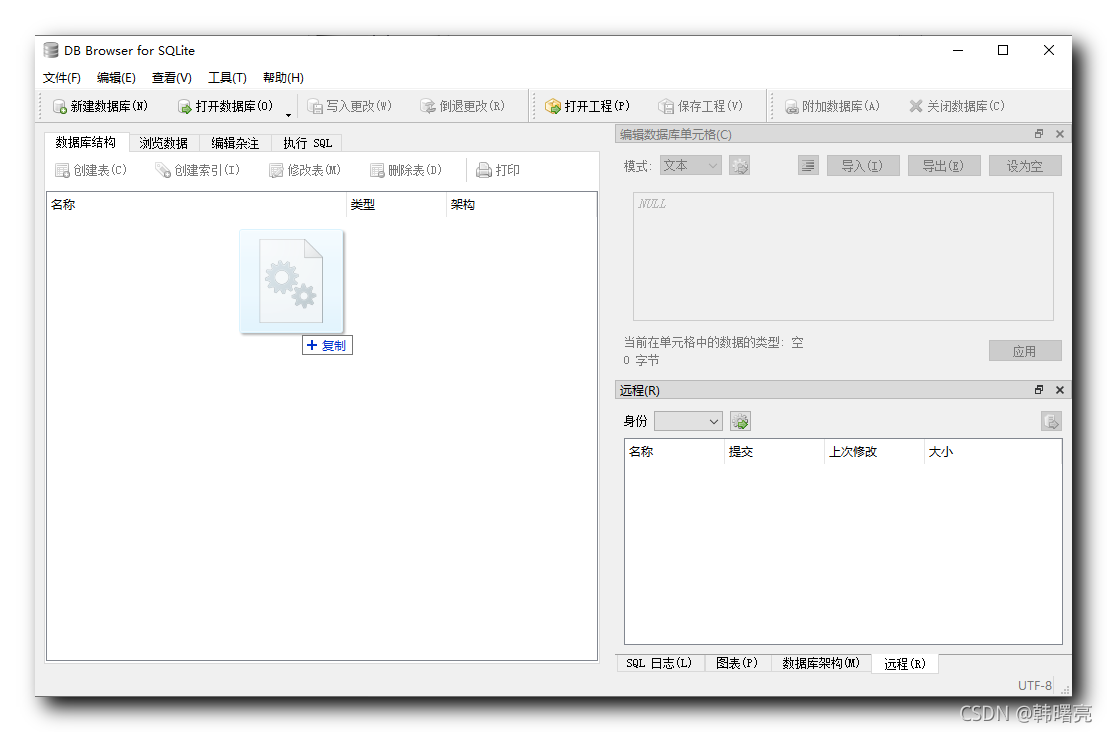The image size is (1107, 732).
Task: Click the 应用 apply button
Action: (x=1025, y=351)
